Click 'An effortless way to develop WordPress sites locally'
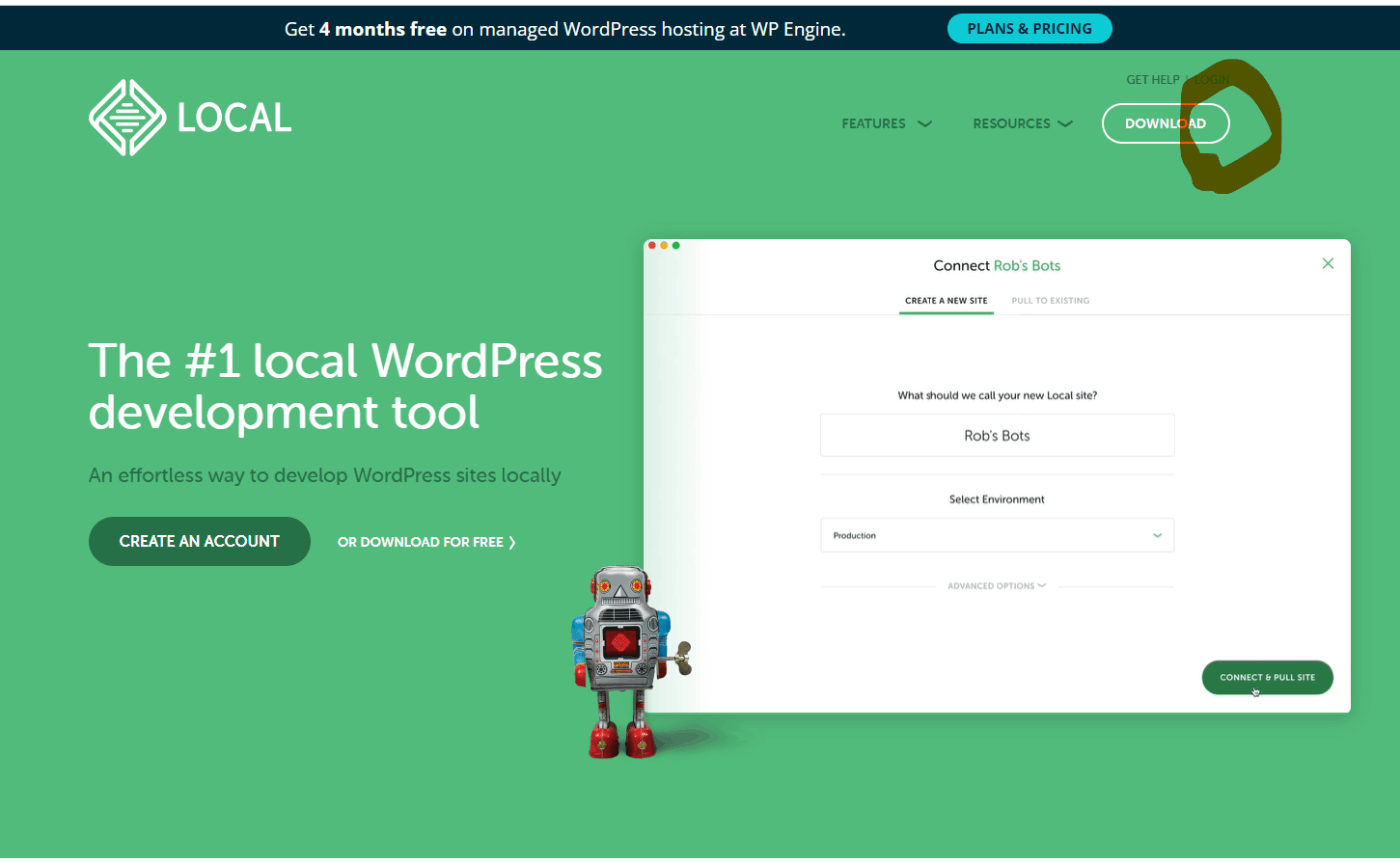 [324, 475]
